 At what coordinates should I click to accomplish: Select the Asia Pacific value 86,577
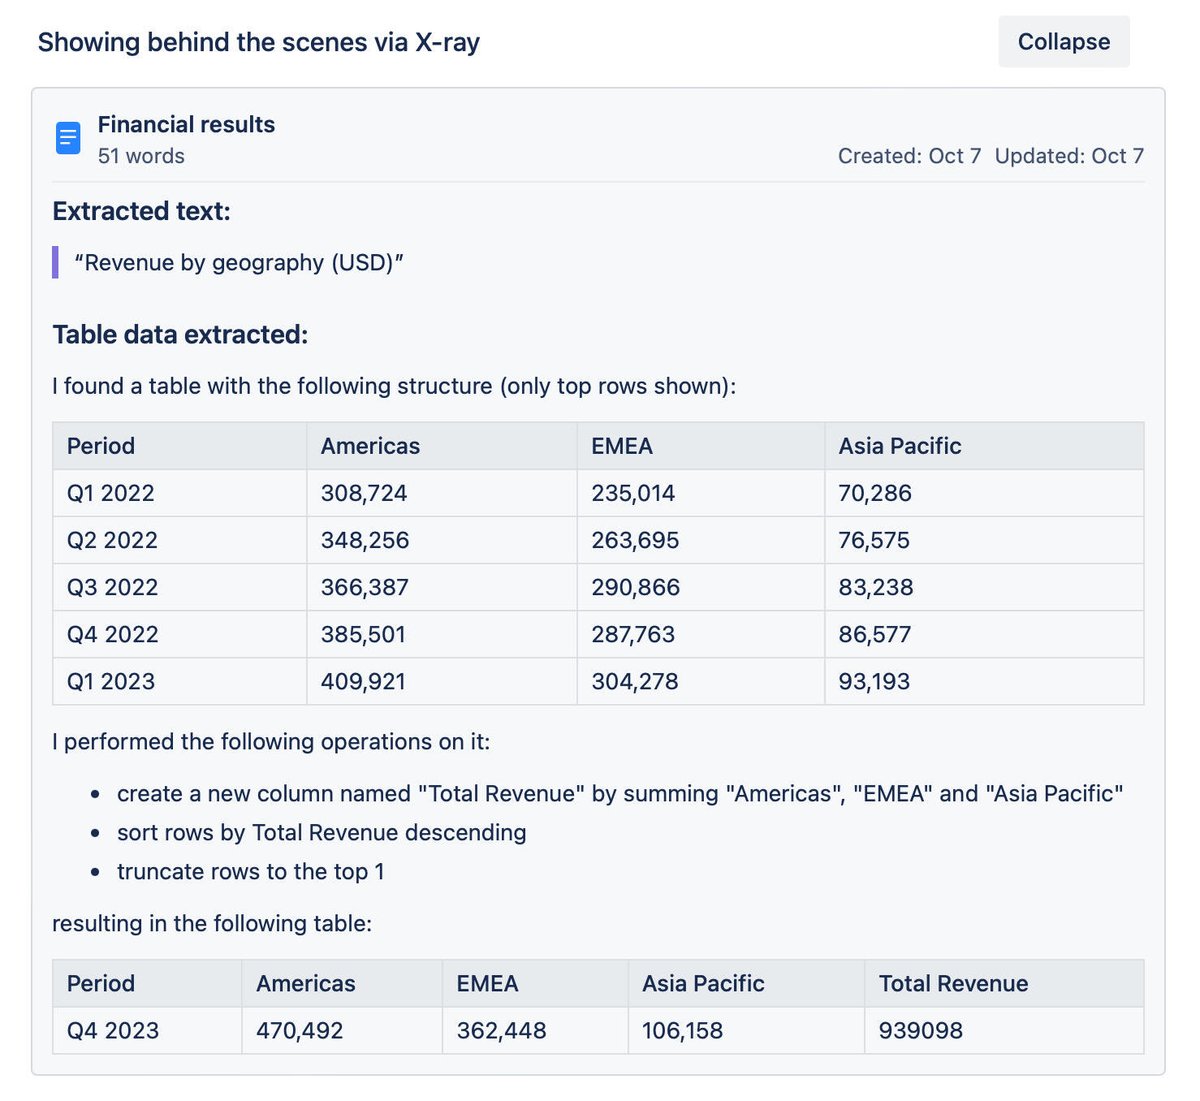874,634
